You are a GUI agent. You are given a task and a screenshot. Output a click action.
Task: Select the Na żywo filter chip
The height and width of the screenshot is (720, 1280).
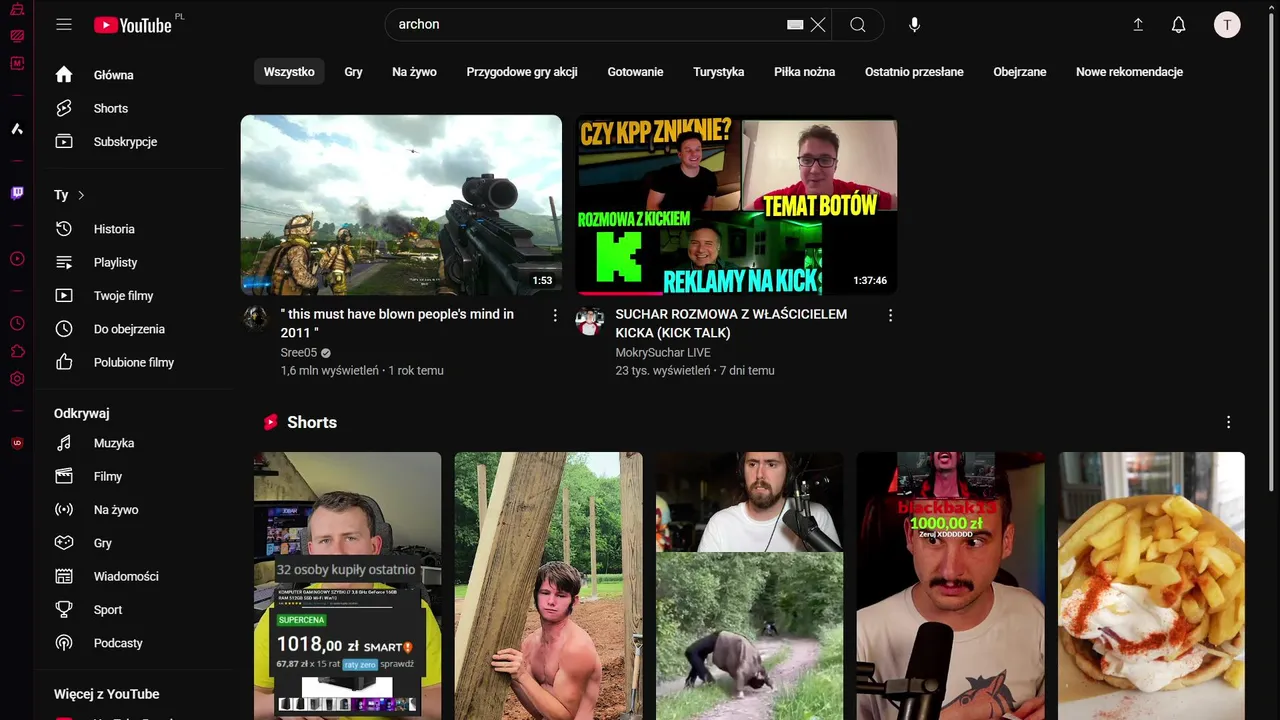pyautogui.click(x=414, y=72)
